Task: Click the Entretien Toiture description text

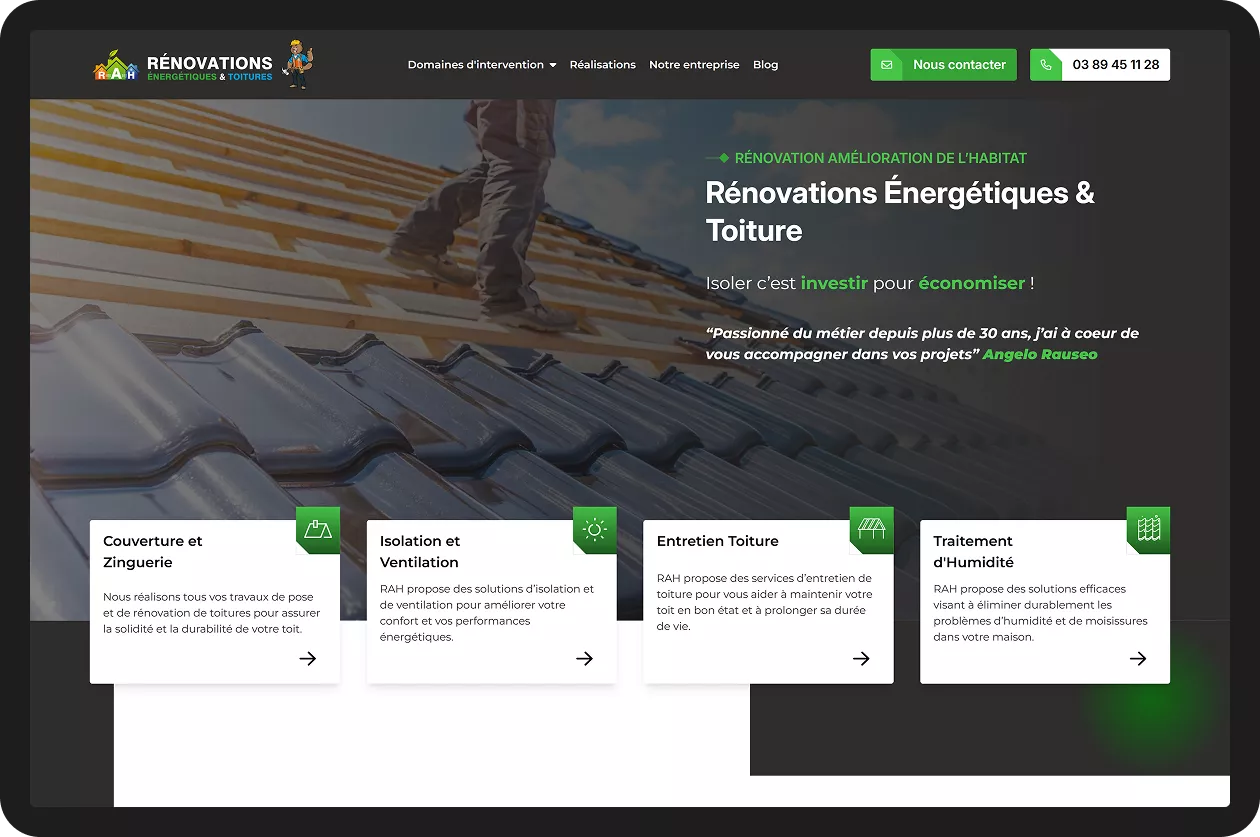Action: [x=765, y=602]
